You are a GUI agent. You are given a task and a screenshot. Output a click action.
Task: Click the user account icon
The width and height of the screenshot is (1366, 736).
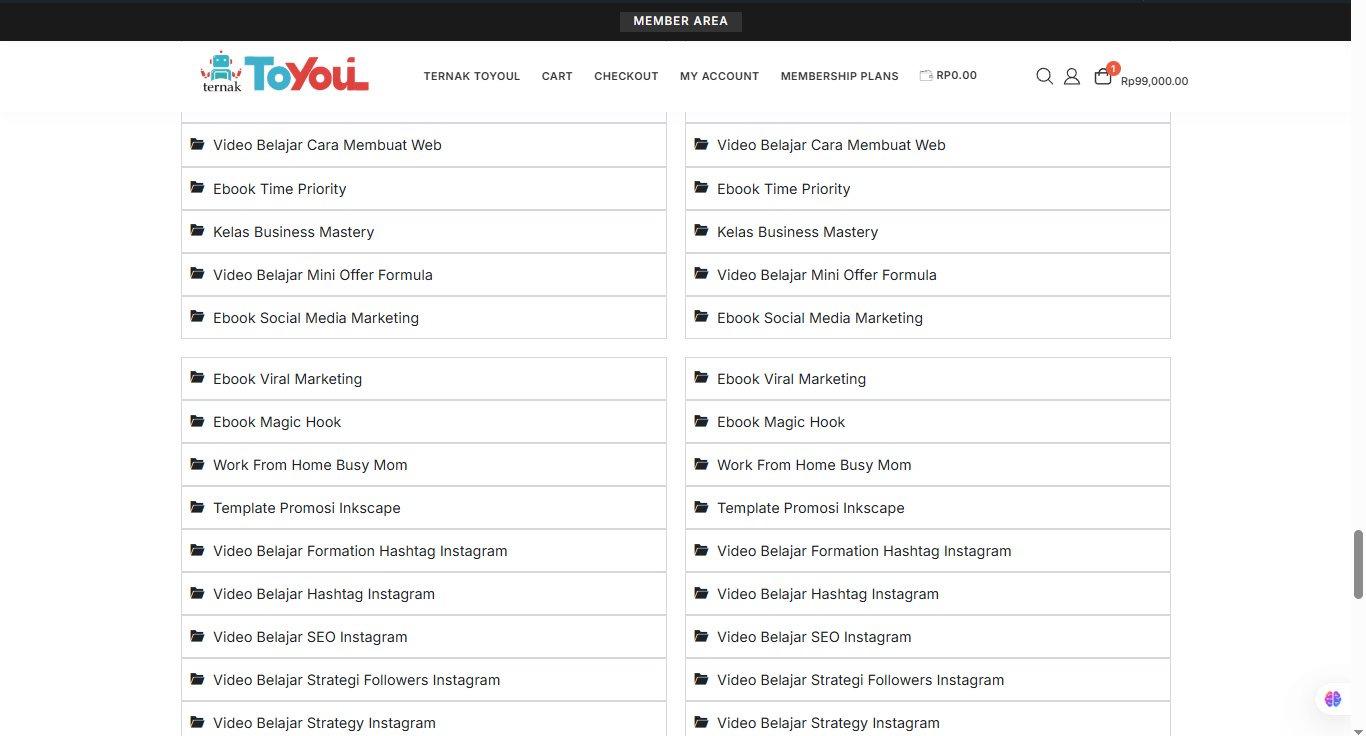[1071, 76]
